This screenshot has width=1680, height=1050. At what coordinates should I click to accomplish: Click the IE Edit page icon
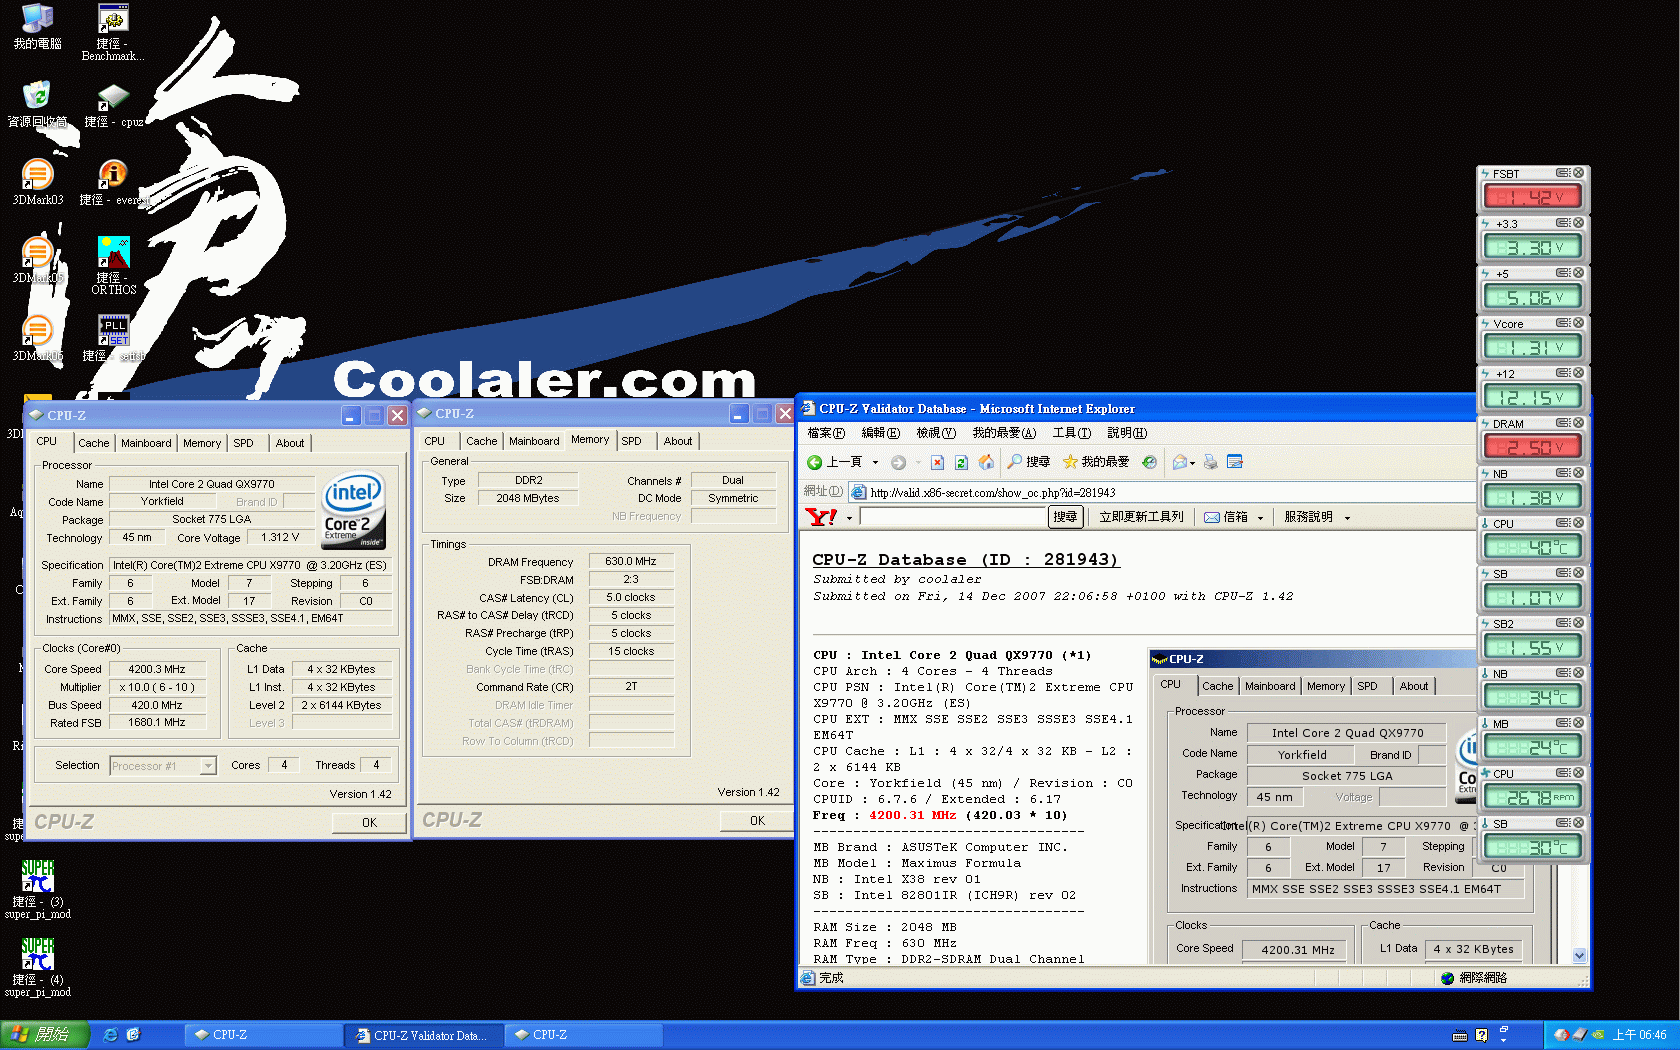click(x=1235, y=462)
